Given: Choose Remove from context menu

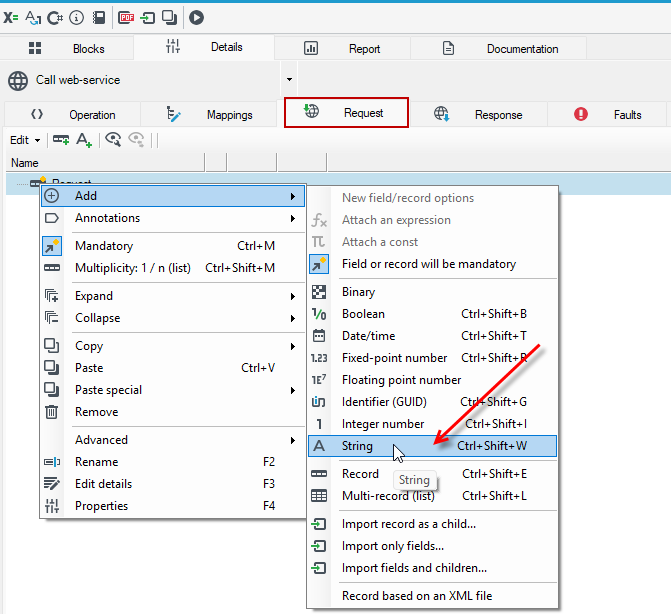Looking at the screenshot, I should (173, 412).
